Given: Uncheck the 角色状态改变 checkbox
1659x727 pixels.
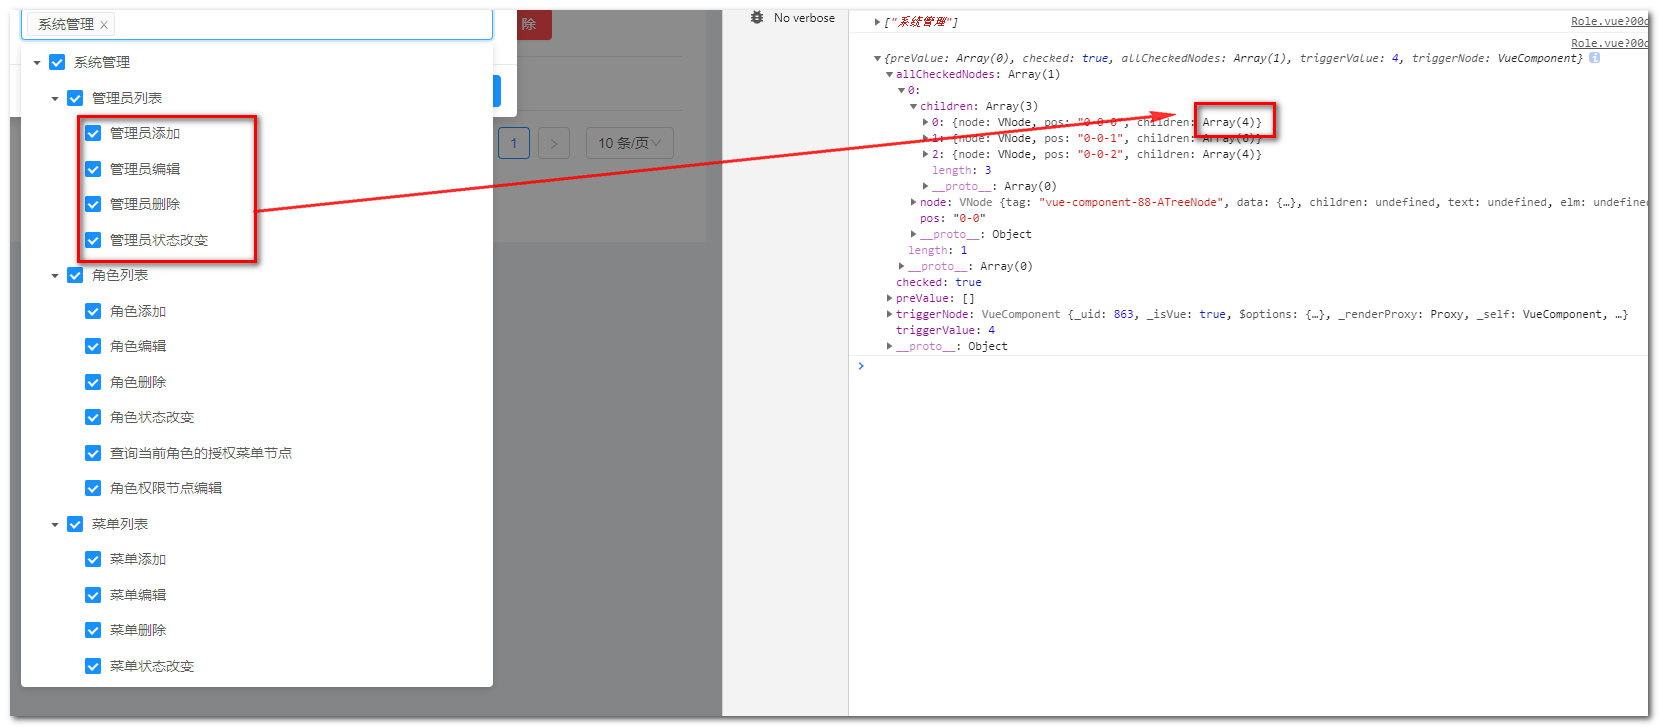Looking at the screenshot, I should coord(93,417).
